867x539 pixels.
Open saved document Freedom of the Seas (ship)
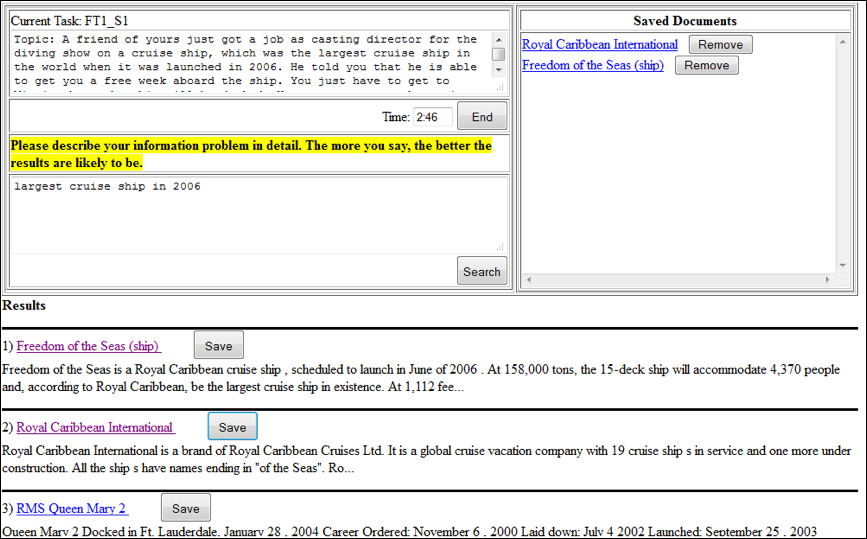[593, 65]
